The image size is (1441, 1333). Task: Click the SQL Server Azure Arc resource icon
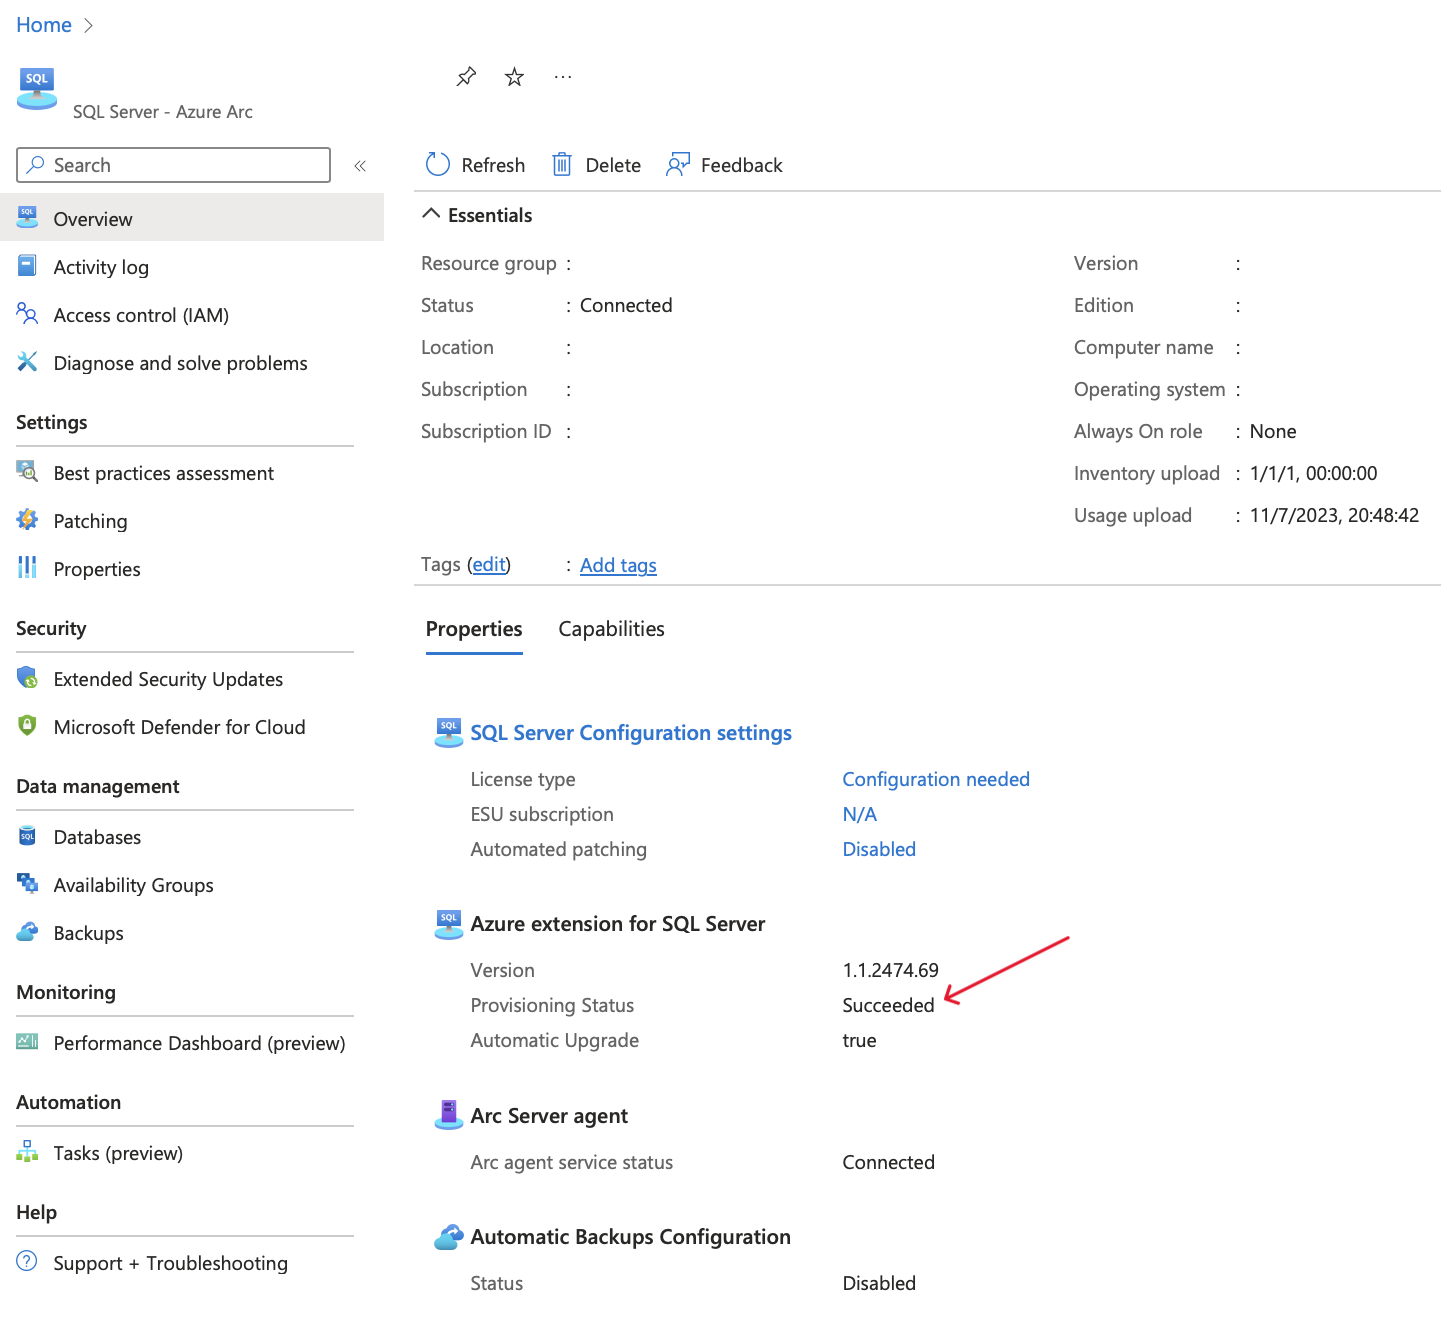(x=37, y=89)
